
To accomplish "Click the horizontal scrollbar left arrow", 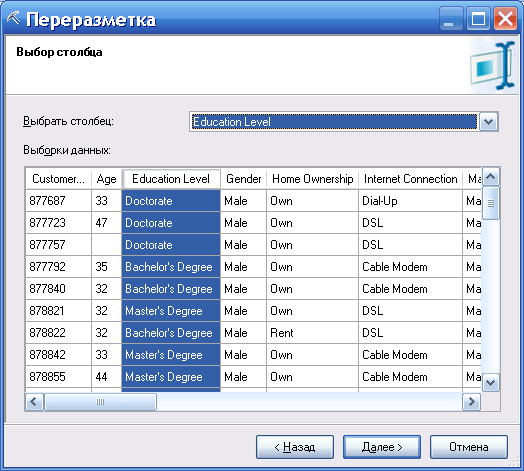I will [x=34, y=401].
